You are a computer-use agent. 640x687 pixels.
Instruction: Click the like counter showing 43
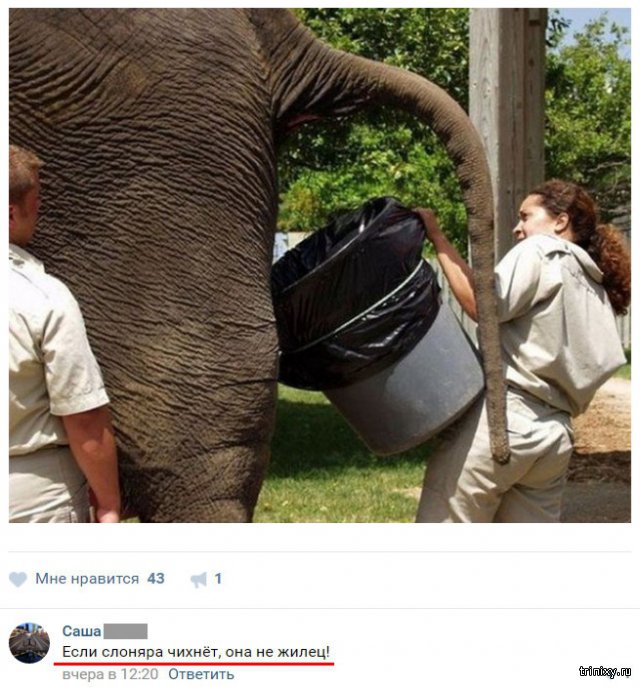click(x=156, y=579)
